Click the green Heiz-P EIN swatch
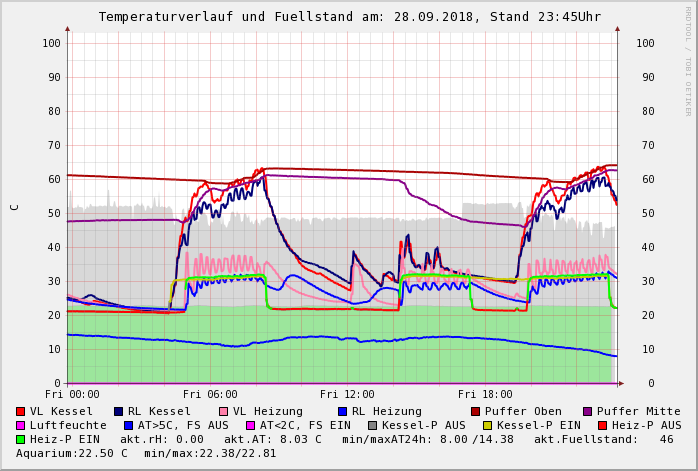The width and height of the screenshot is (698, 471). pyautogui.click(x=21, y=439)
